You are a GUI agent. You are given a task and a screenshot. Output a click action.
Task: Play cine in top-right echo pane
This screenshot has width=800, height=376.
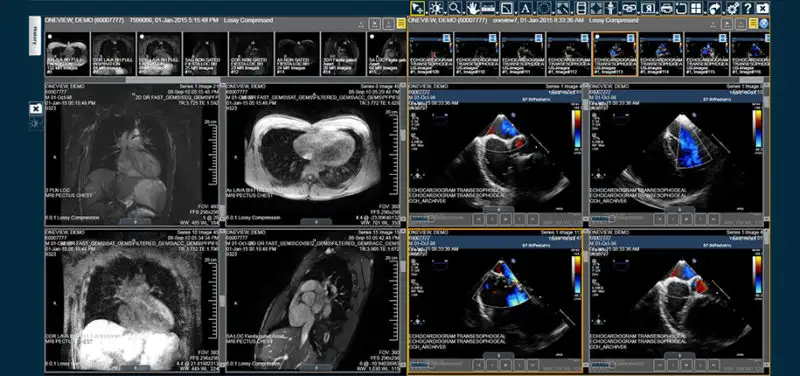[x=686, y=219]
